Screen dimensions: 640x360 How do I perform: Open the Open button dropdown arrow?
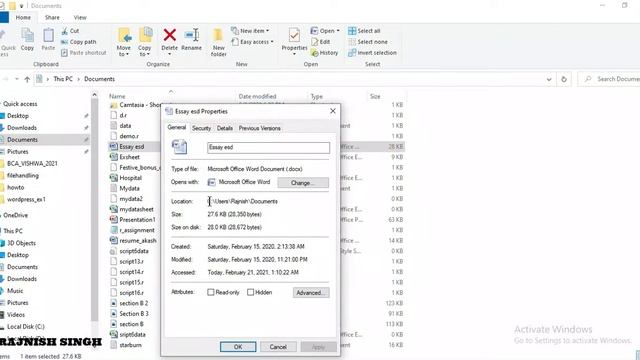[x=338, y=31]
